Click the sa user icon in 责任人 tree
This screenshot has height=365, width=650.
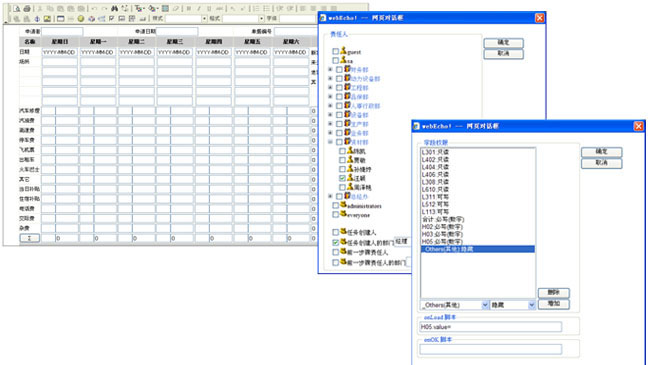click(343, 60)
